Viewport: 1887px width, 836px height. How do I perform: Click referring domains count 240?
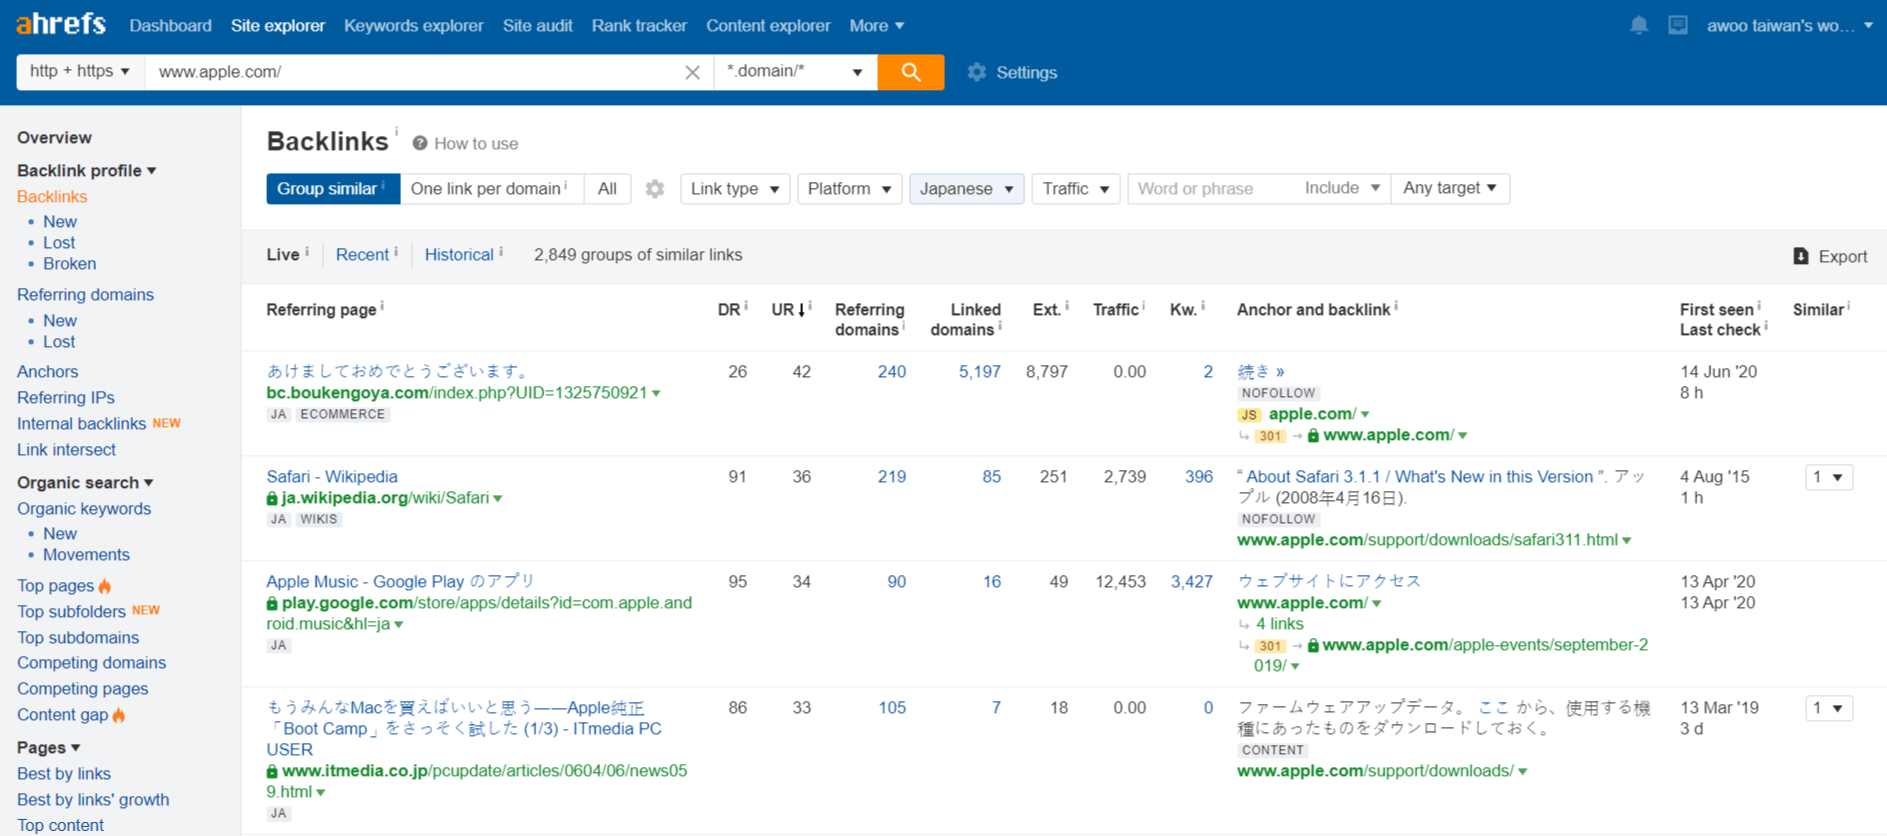point(891,372)
